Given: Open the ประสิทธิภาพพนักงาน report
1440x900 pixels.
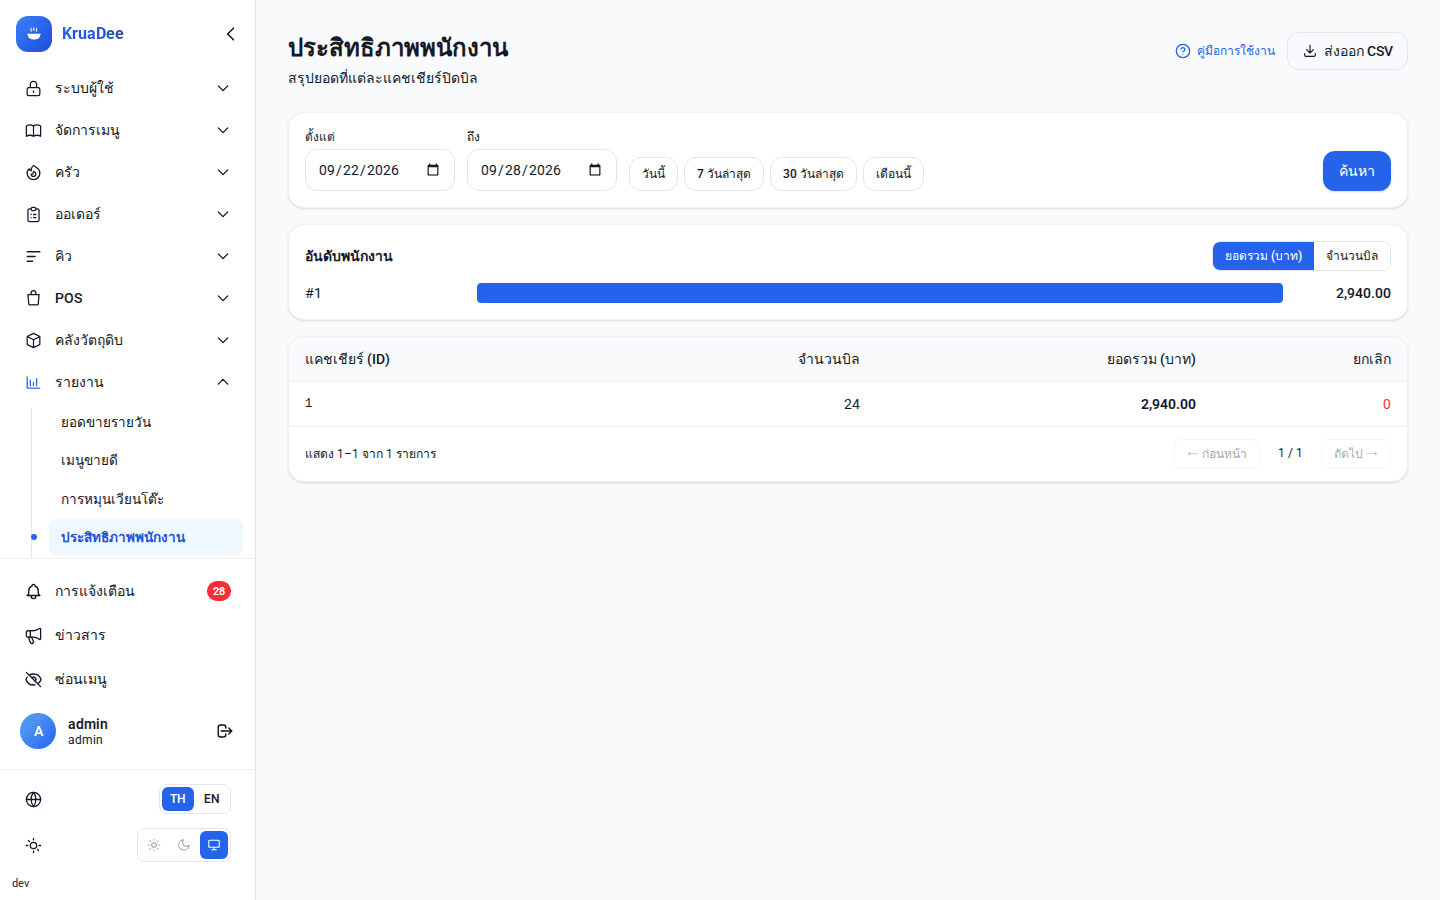Looking at the screenshot, I should (146, 537).
